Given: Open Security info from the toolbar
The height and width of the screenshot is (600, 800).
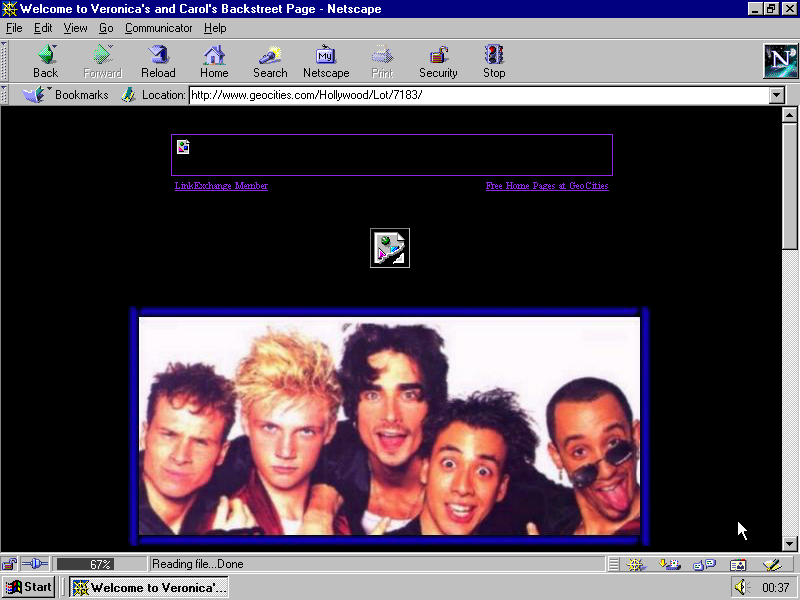Looking at the screenshot, I should point(438,61).
